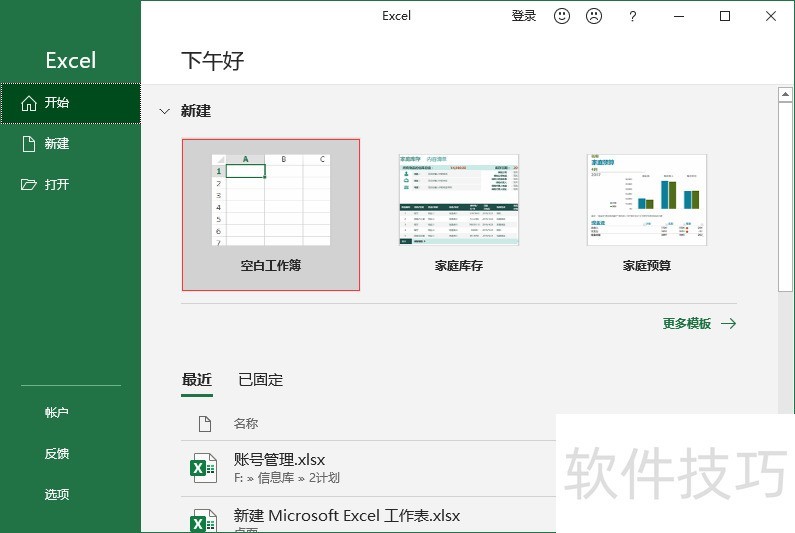This screenshot has width=795, height=533.
Task: Close the Excel window
Action: point(771,16)
